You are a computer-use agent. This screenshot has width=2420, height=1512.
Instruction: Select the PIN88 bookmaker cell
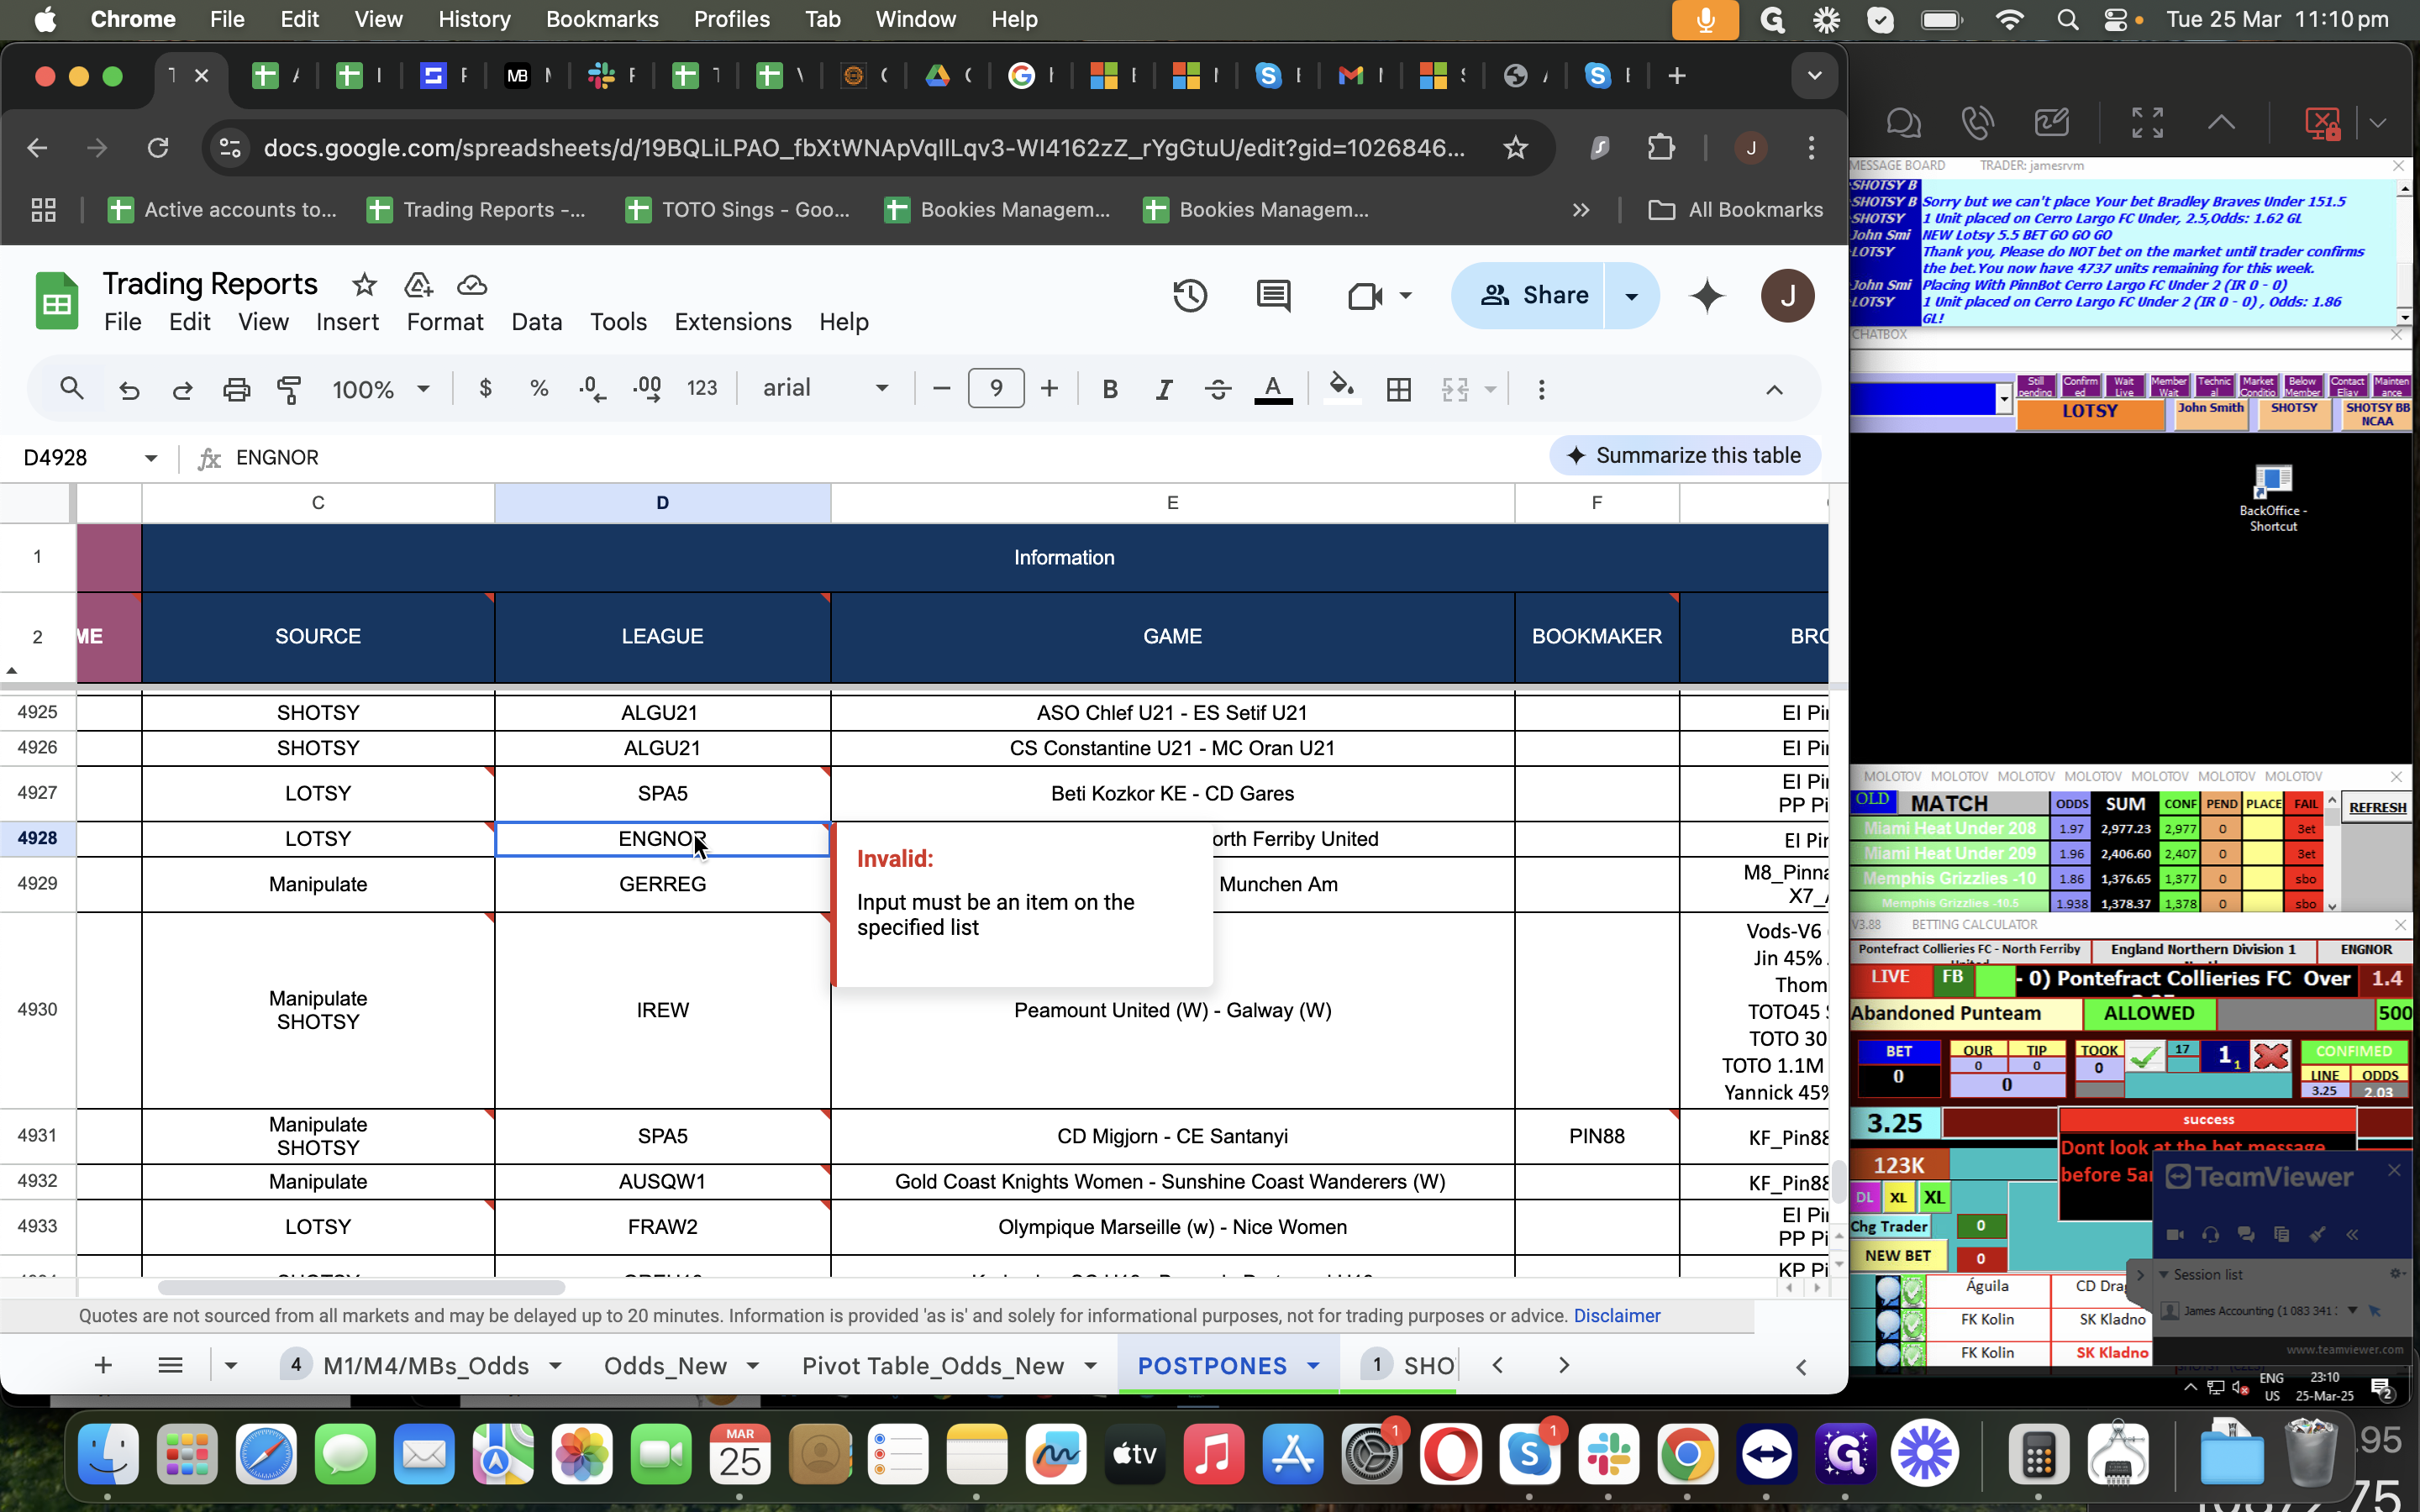(1596, 1136)
